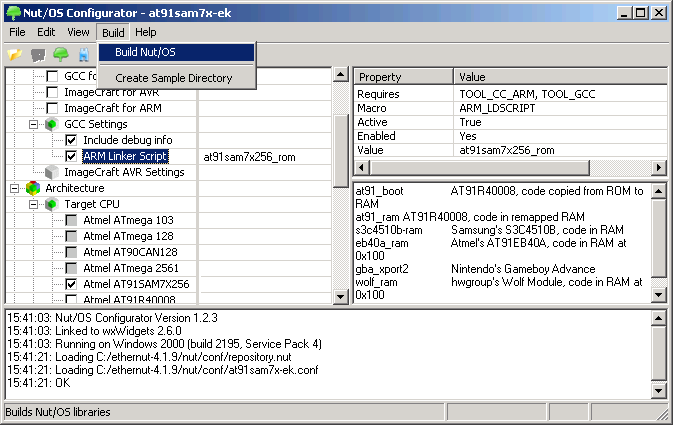Toggle the Atmel ATmega 128 checkbox

(x=71, y=236)
